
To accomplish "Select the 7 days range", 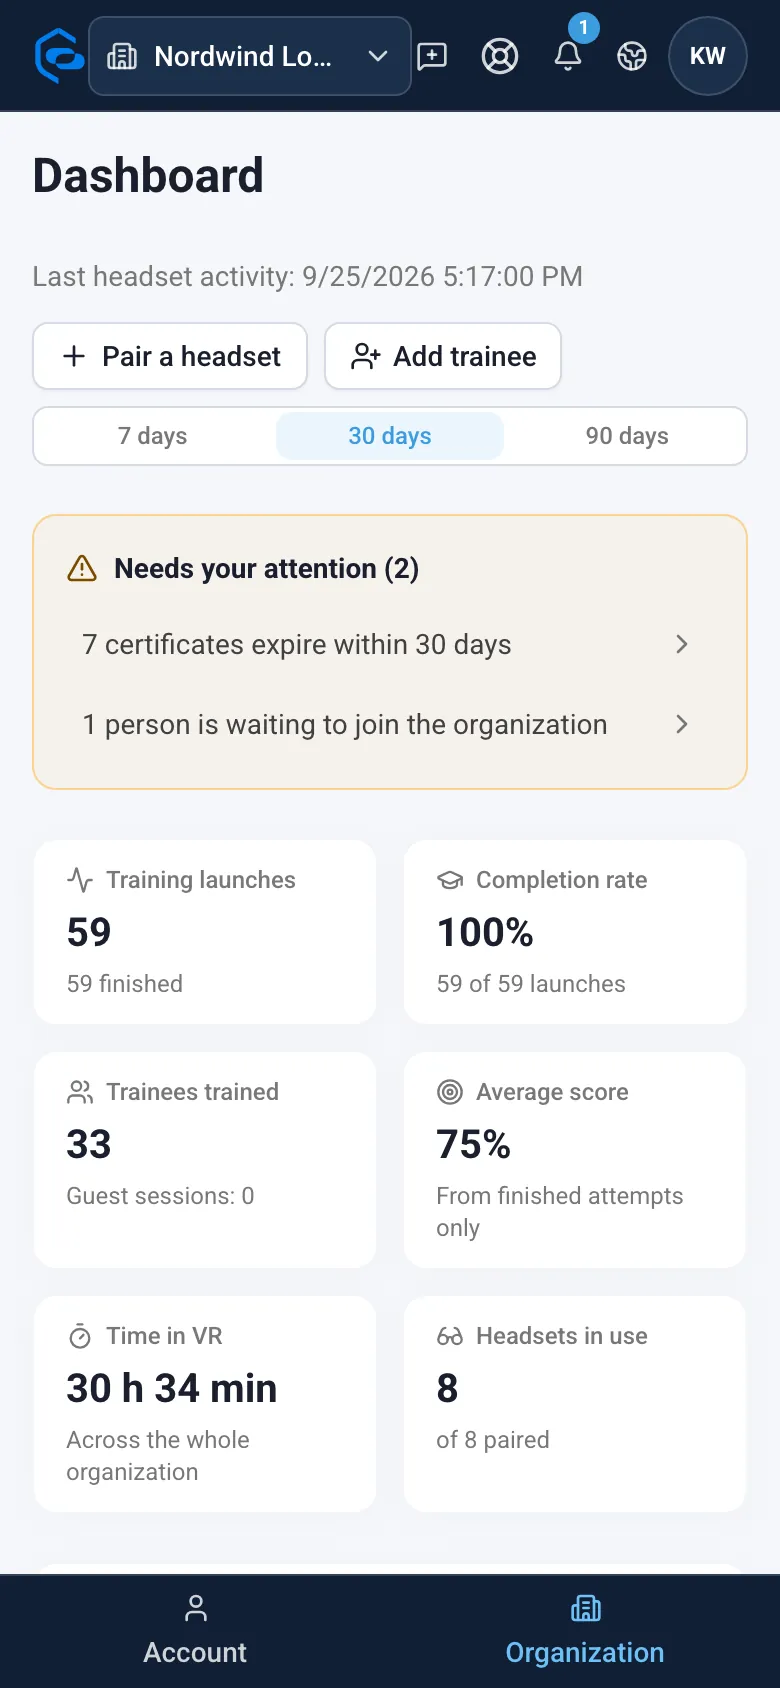I will [x=153, y=436].
